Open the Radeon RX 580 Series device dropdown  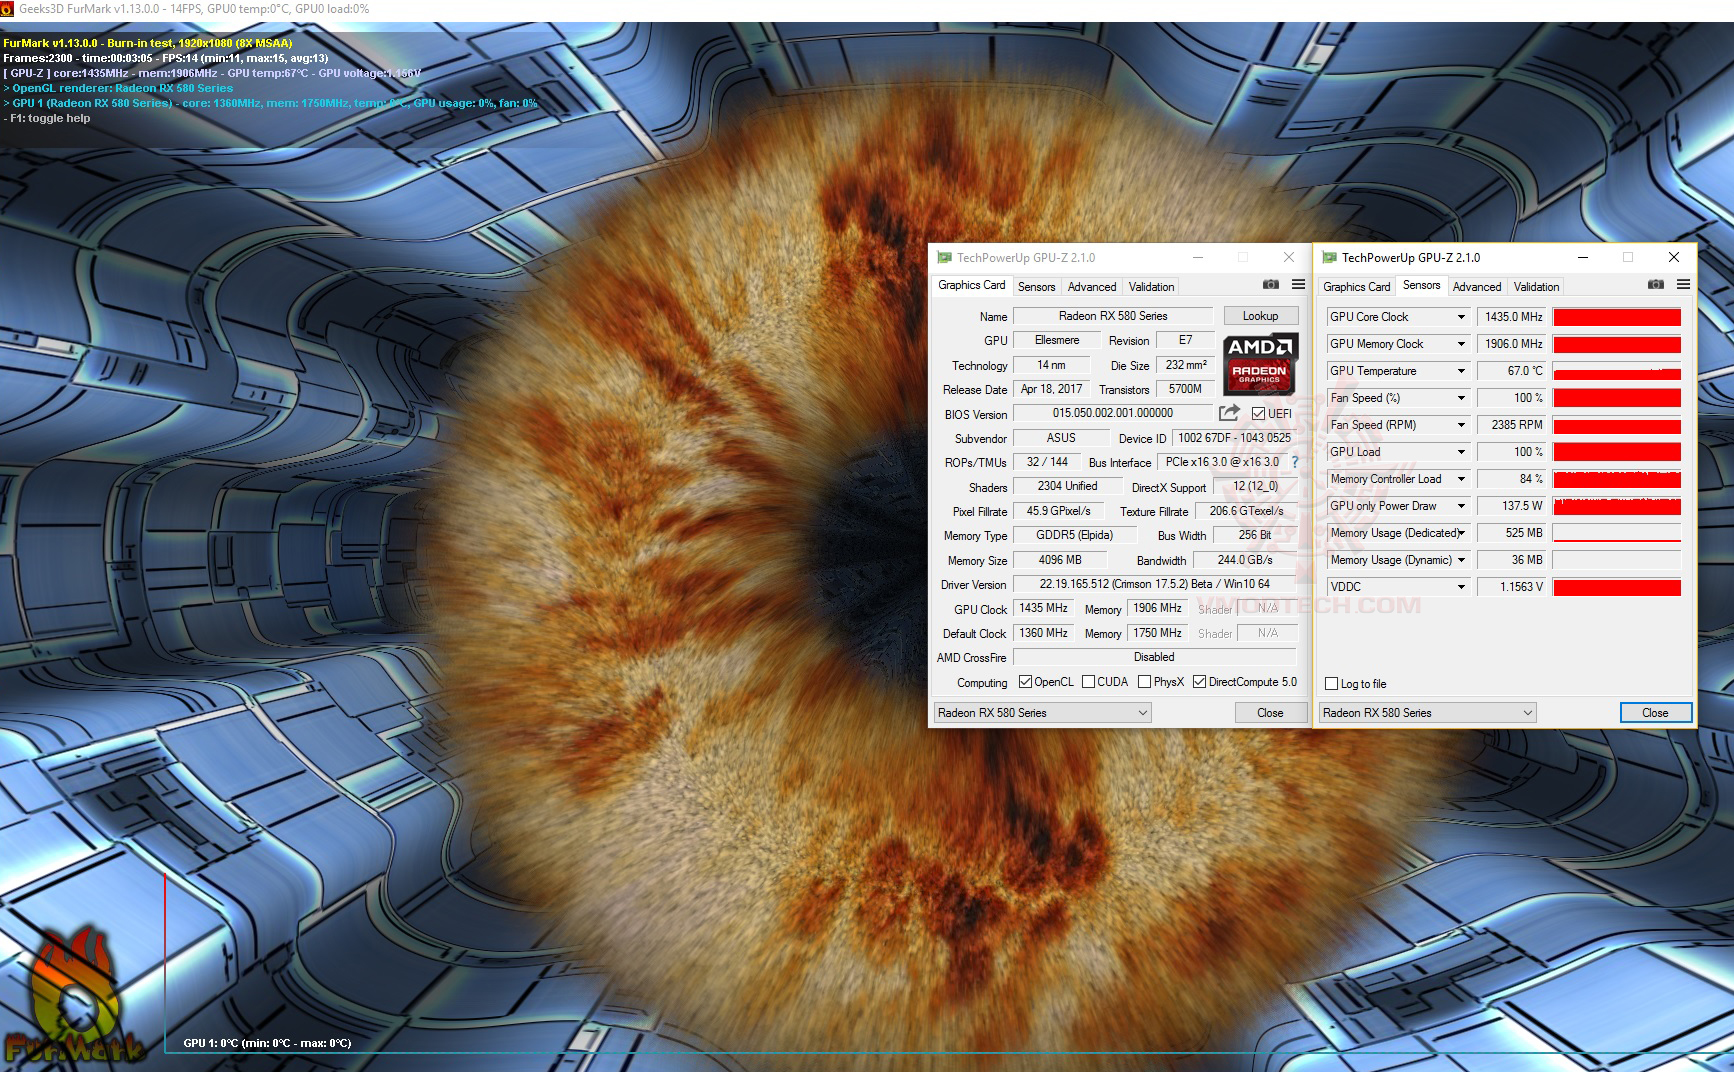click(1141, 712)
